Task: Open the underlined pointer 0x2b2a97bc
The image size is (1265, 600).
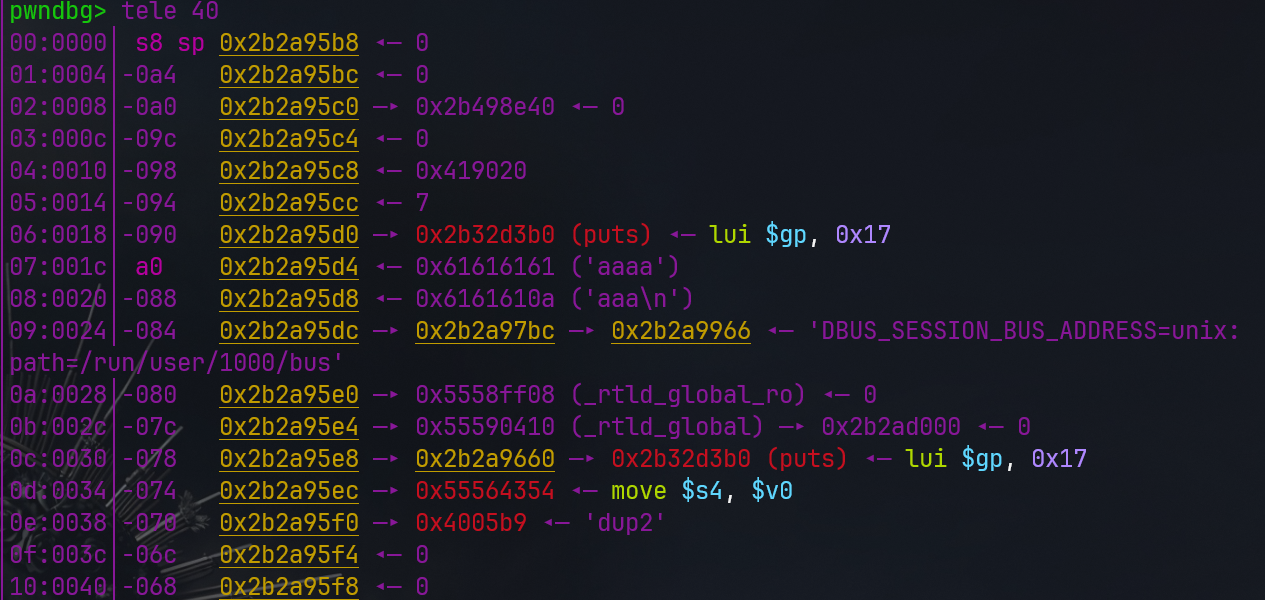Action: [485, 331]
